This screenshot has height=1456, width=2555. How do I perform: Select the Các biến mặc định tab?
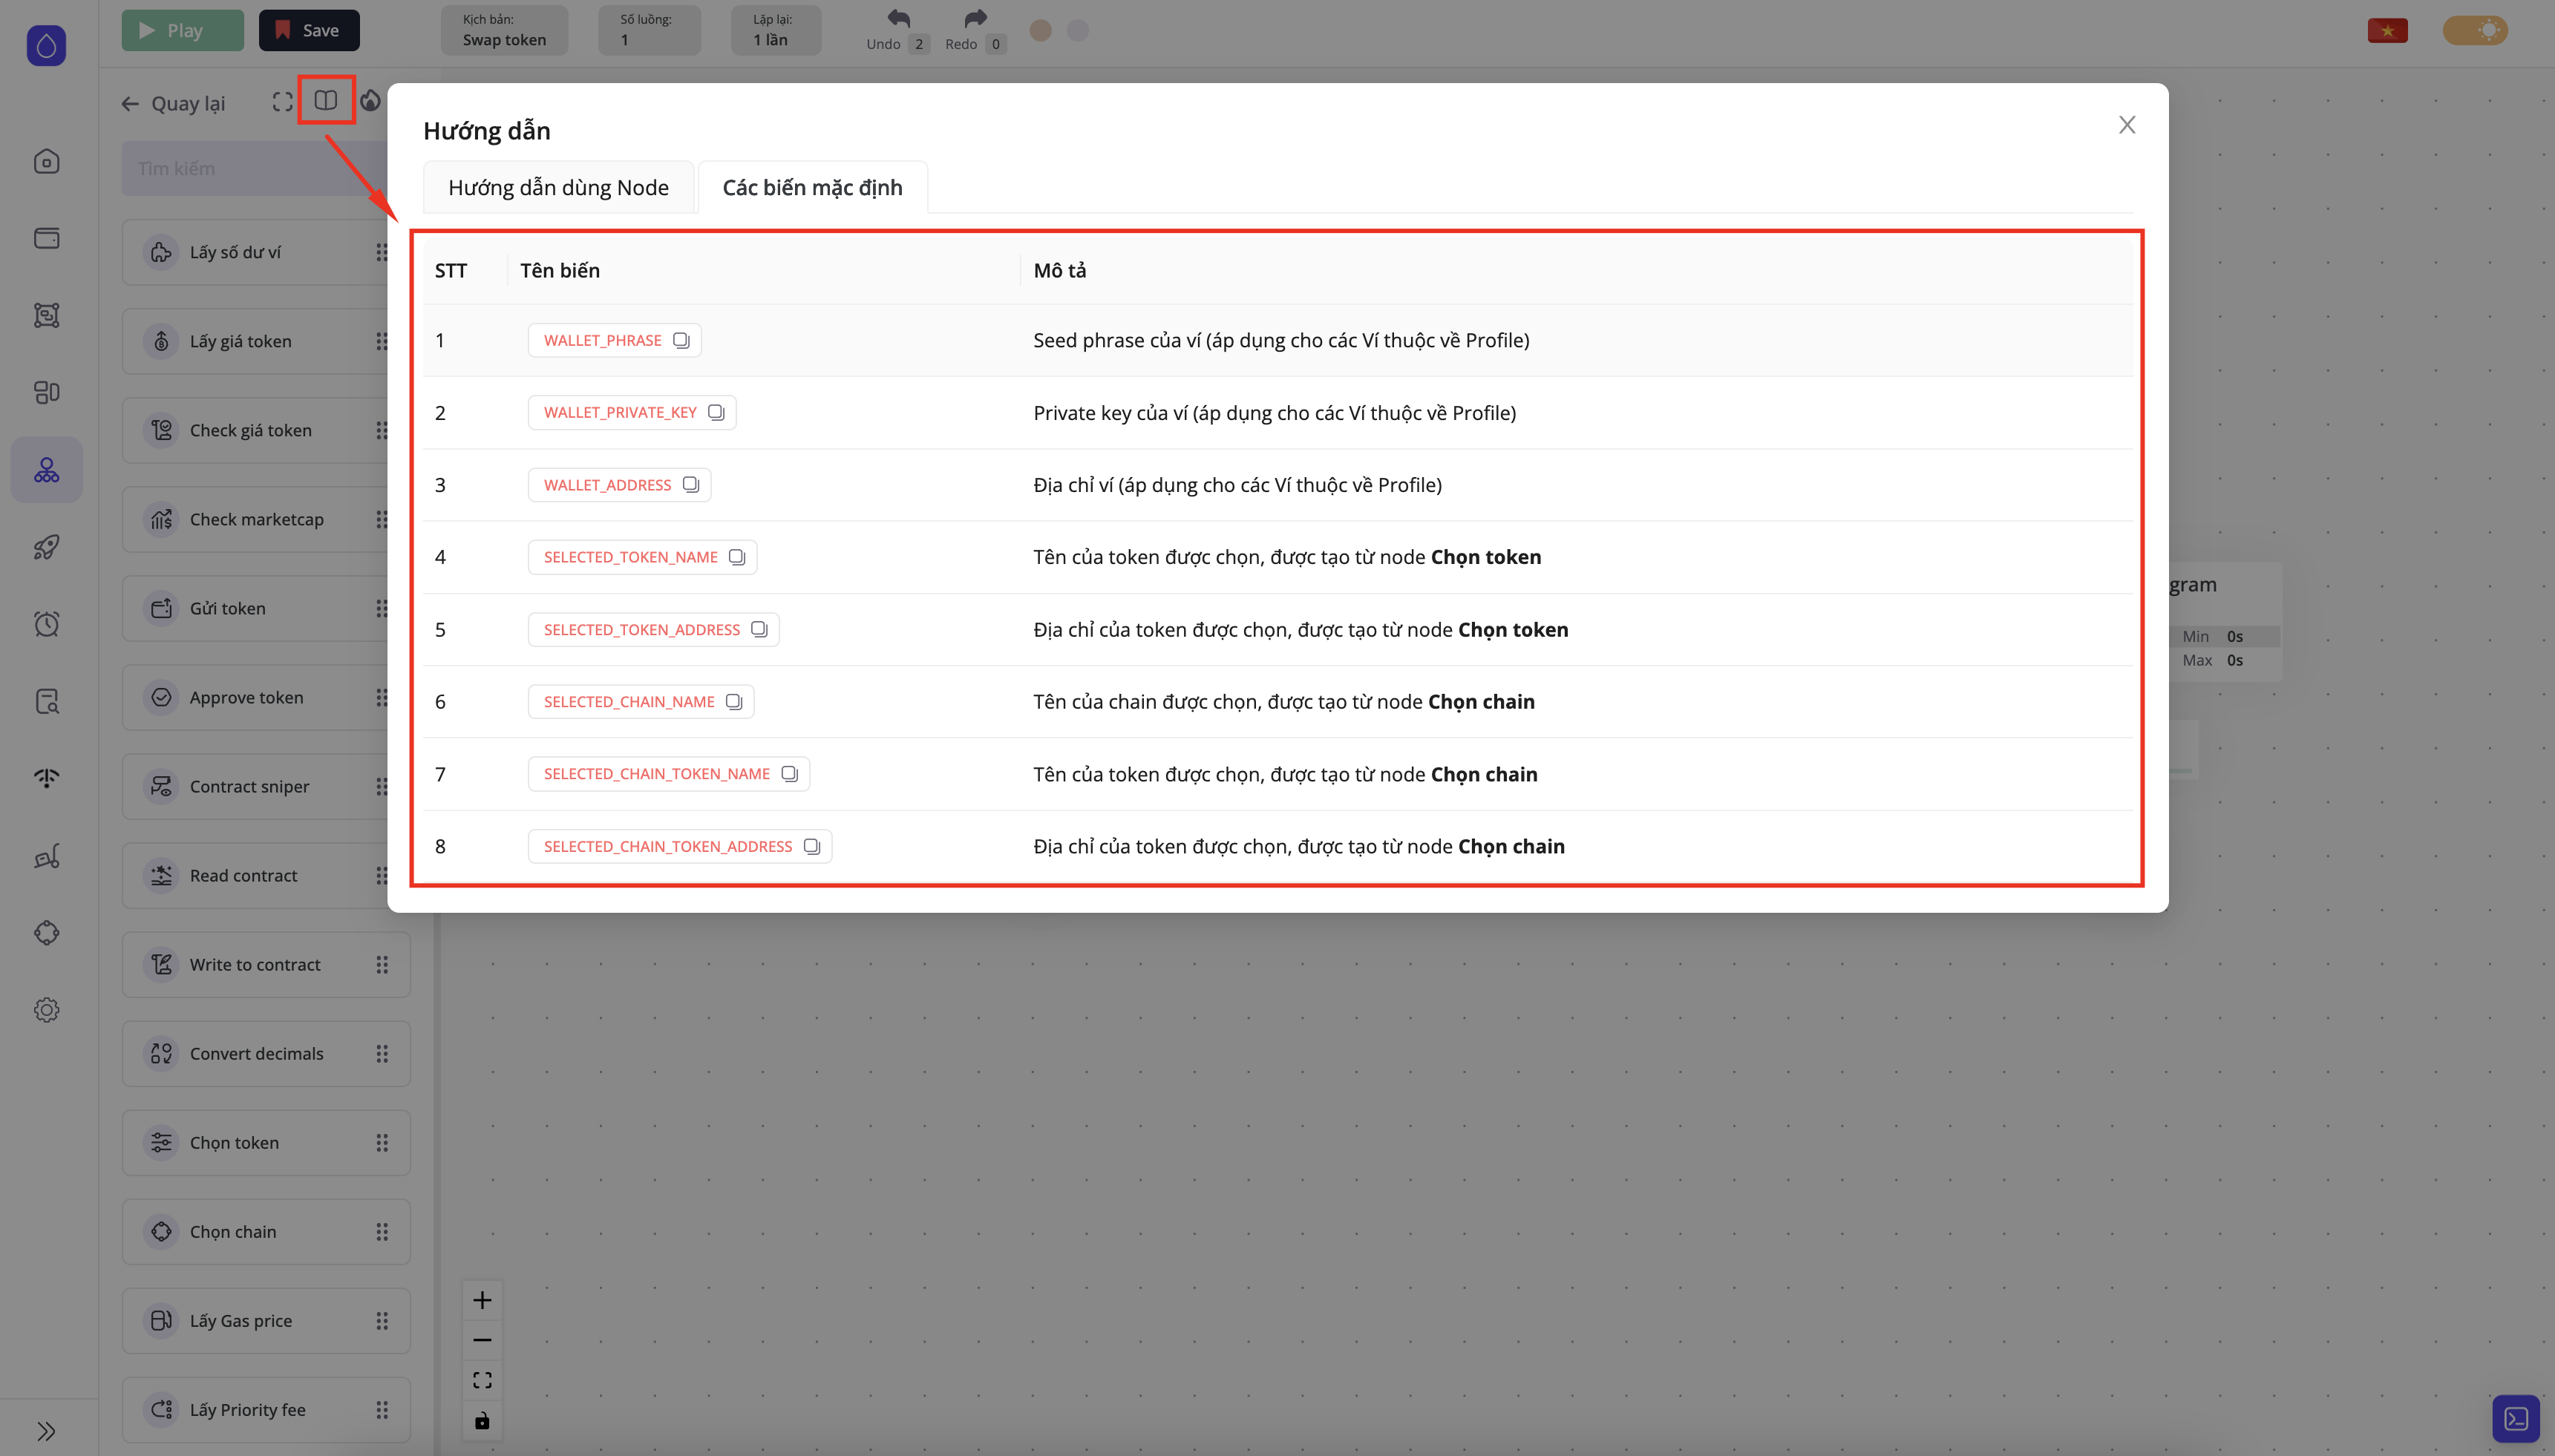tap(812, 187)
